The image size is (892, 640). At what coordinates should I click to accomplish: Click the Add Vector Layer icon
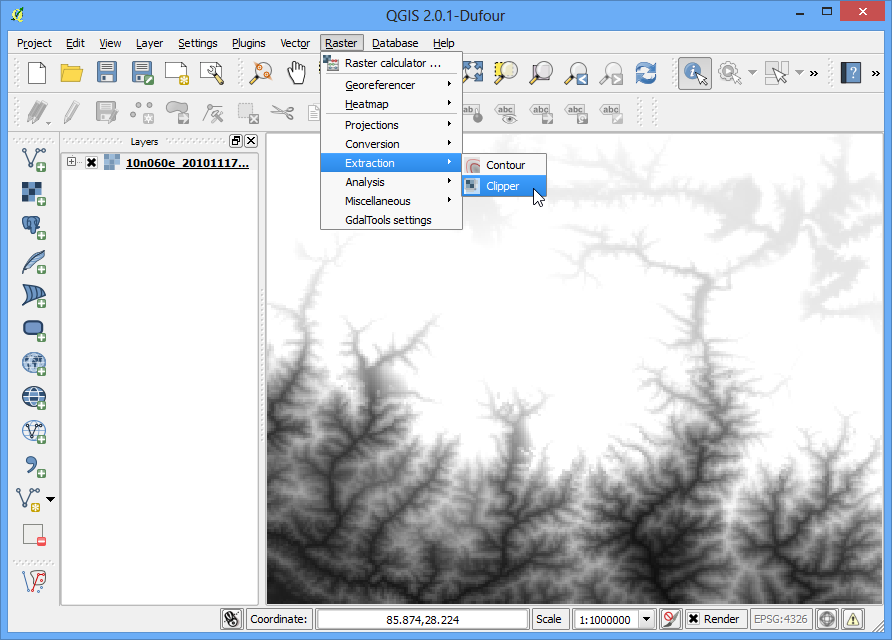point(34,159)
